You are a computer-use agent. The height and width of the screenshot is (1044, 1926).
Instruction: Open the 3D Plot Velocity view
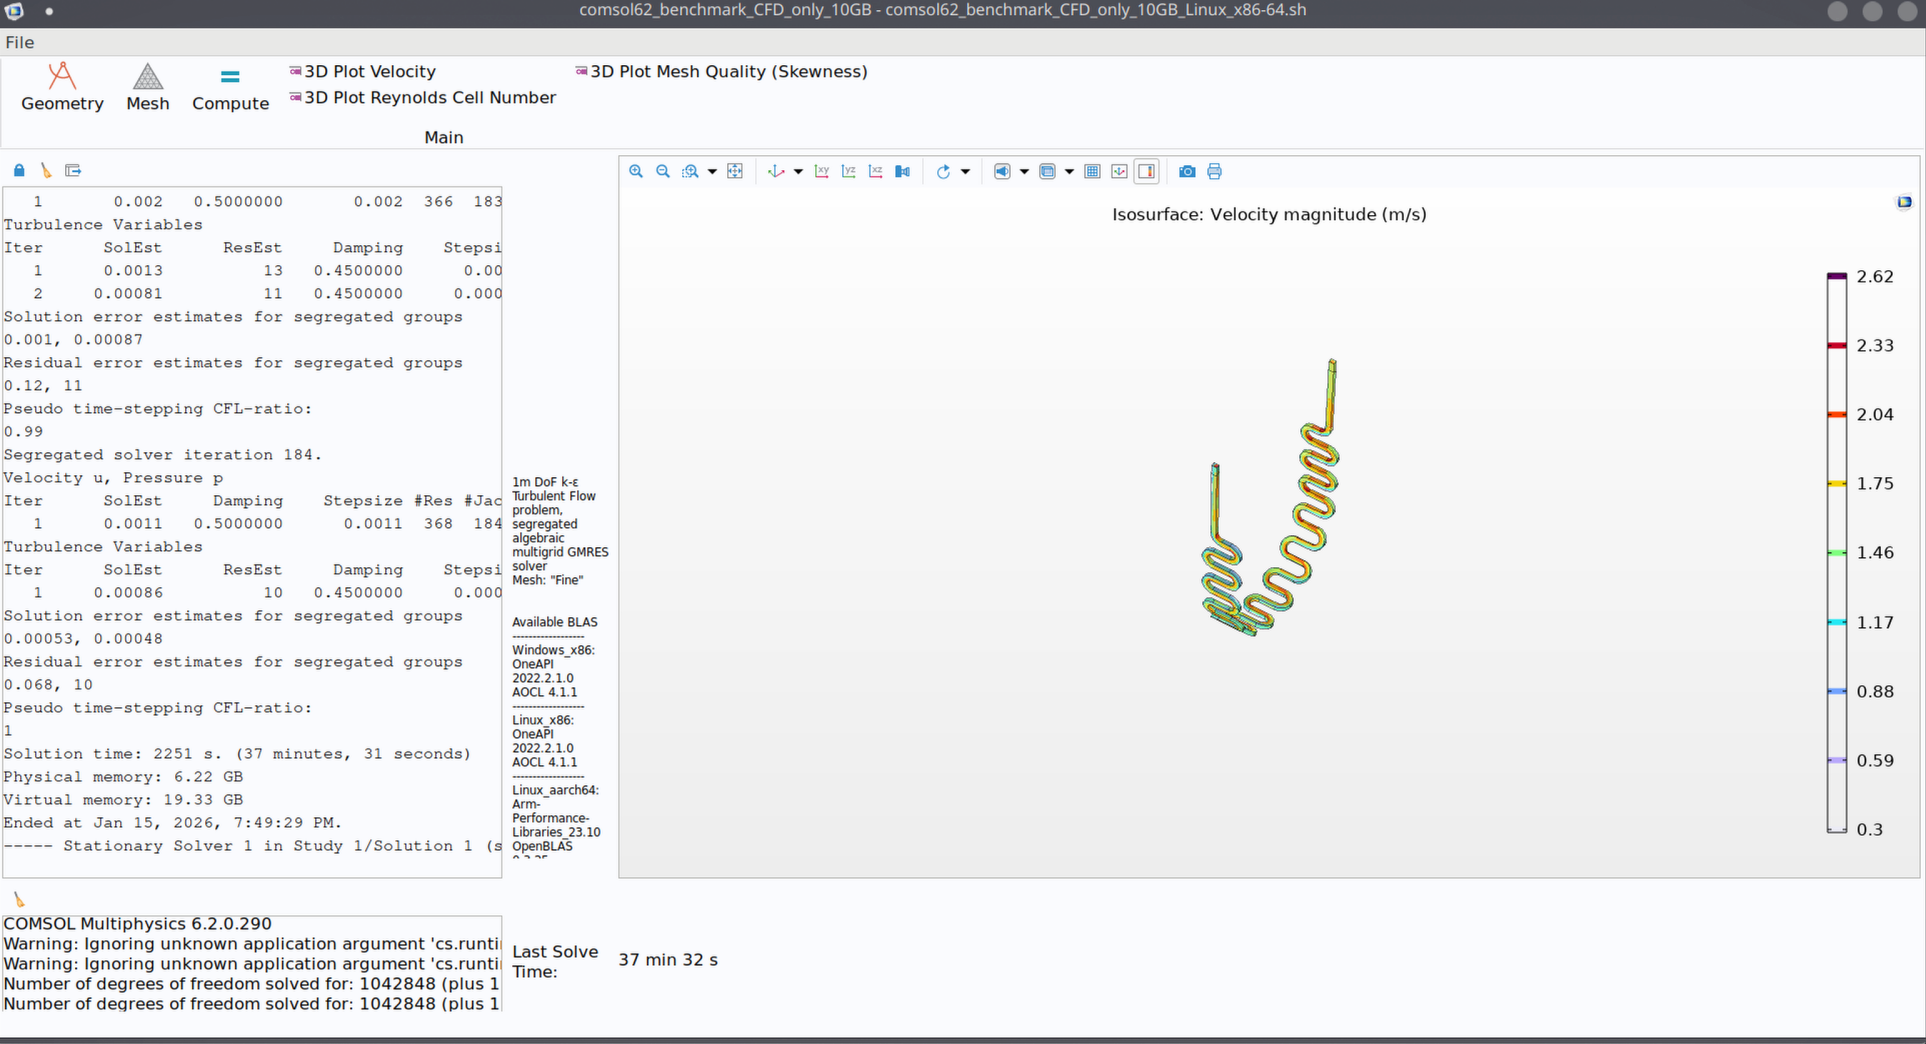click(x=369, y=71)
